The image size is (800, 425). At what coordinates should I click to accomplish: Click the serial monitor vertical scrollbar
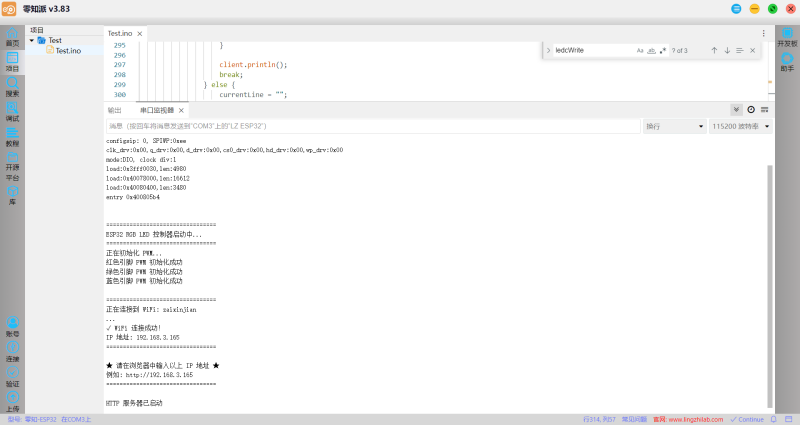click(x=770, y=287)
